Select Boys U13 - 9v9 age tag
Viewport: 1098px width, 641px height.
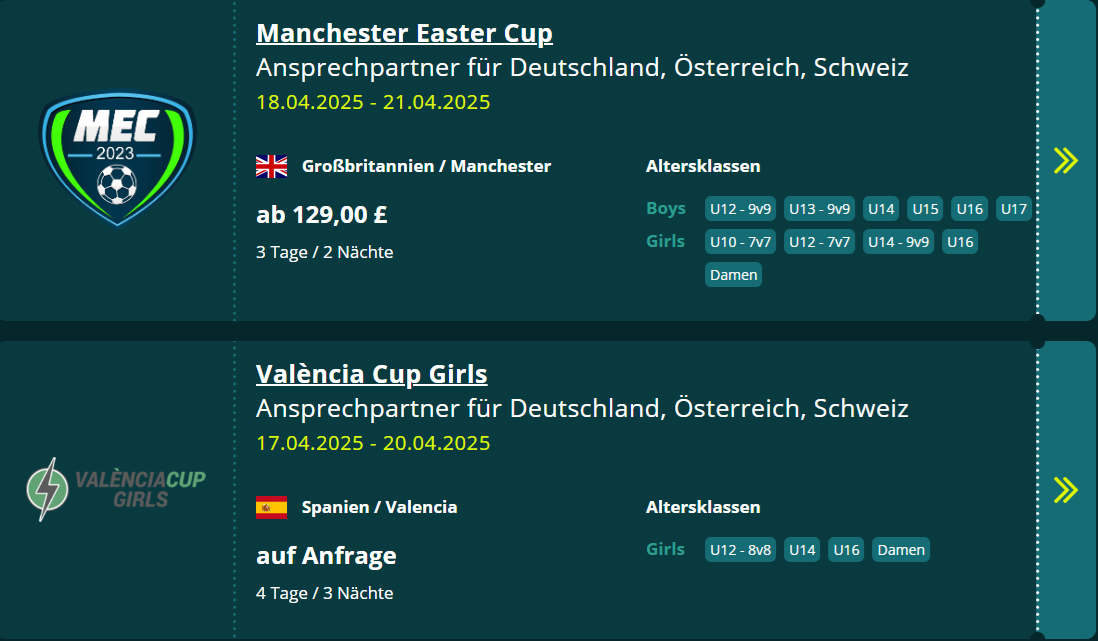[x=819, y=209]
